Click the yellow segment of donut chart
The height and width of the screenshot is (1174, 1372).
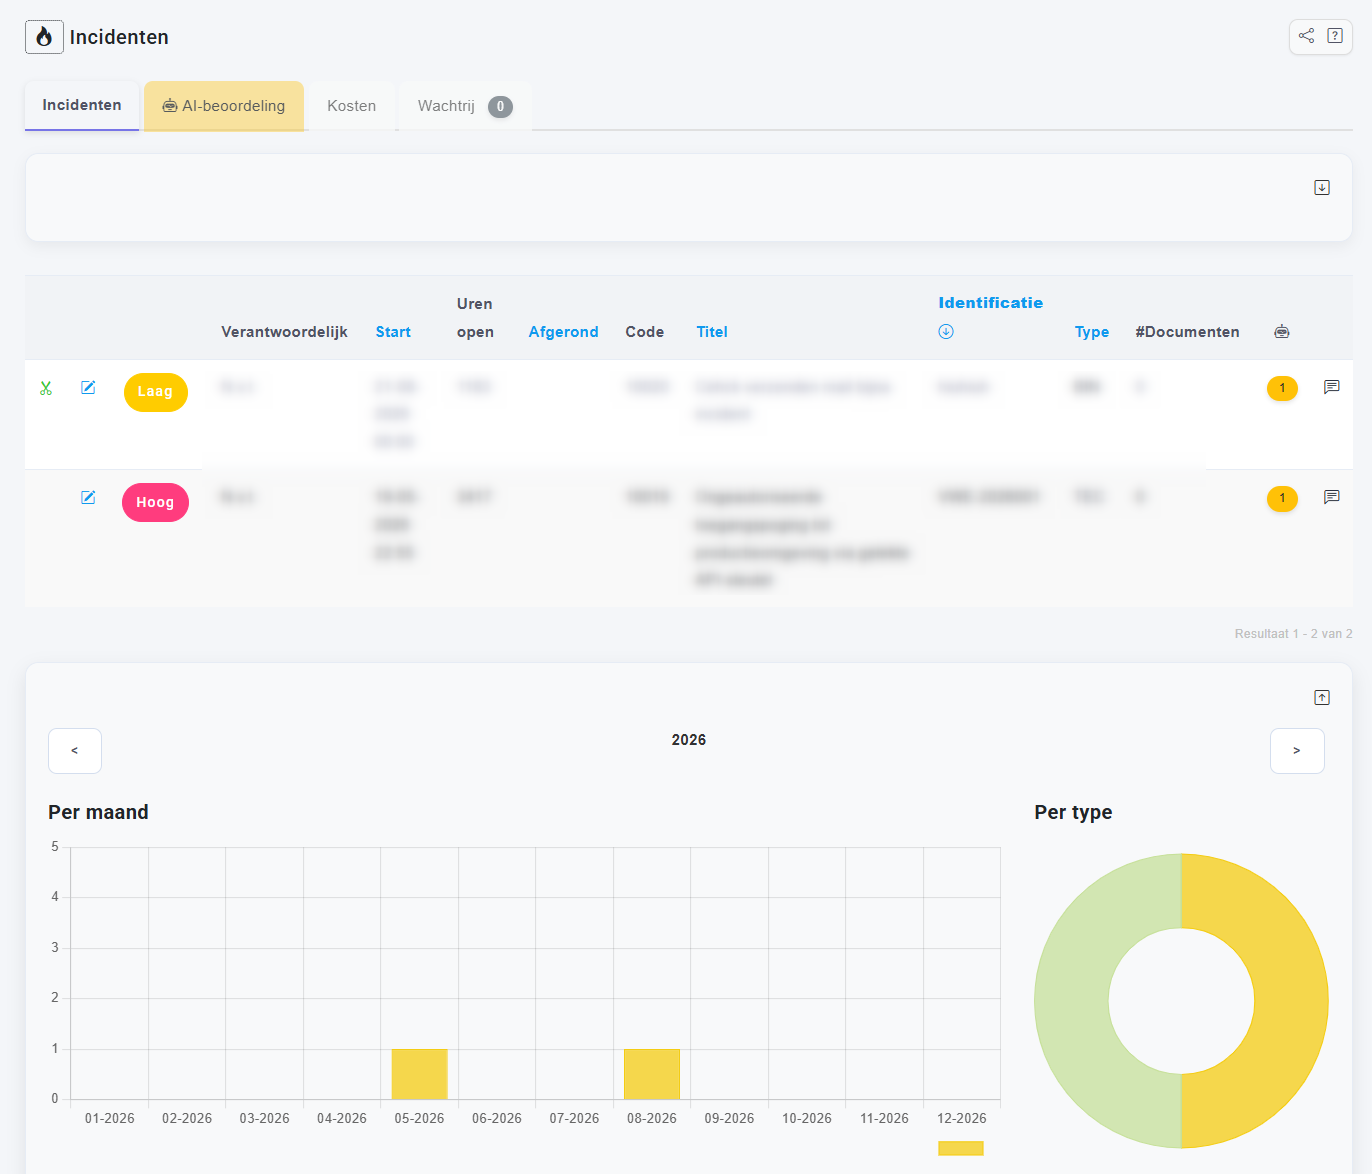coord(1290,1000)
